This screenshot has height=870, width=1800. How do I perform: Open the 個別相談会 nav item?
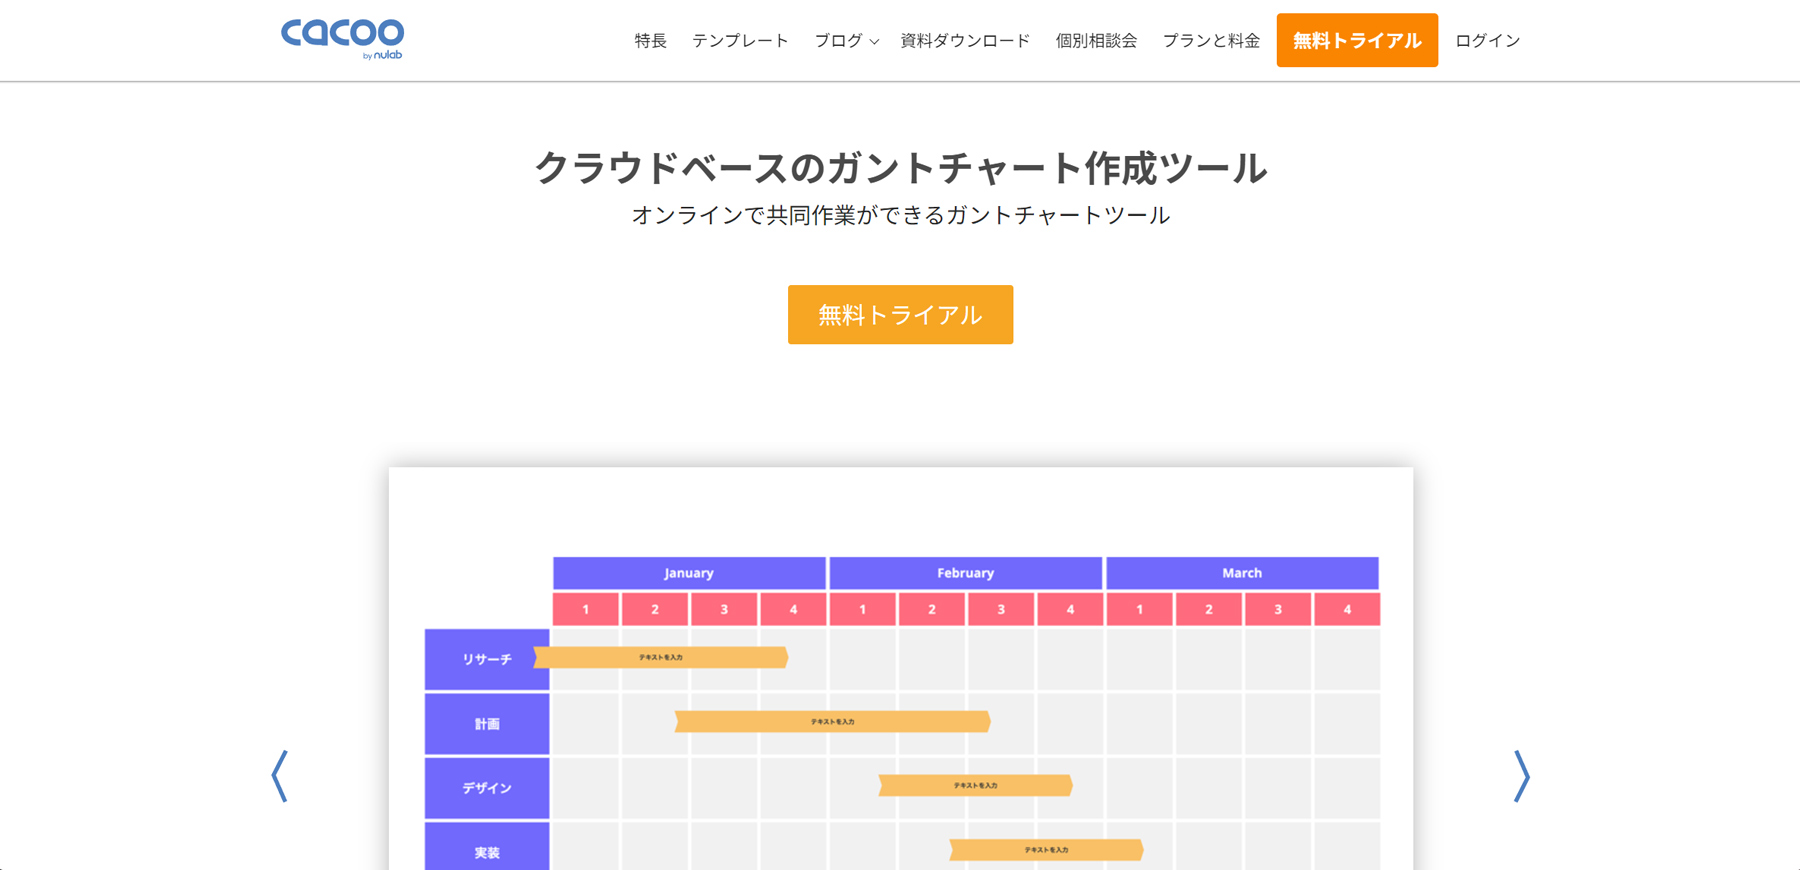click(1096, 41)
